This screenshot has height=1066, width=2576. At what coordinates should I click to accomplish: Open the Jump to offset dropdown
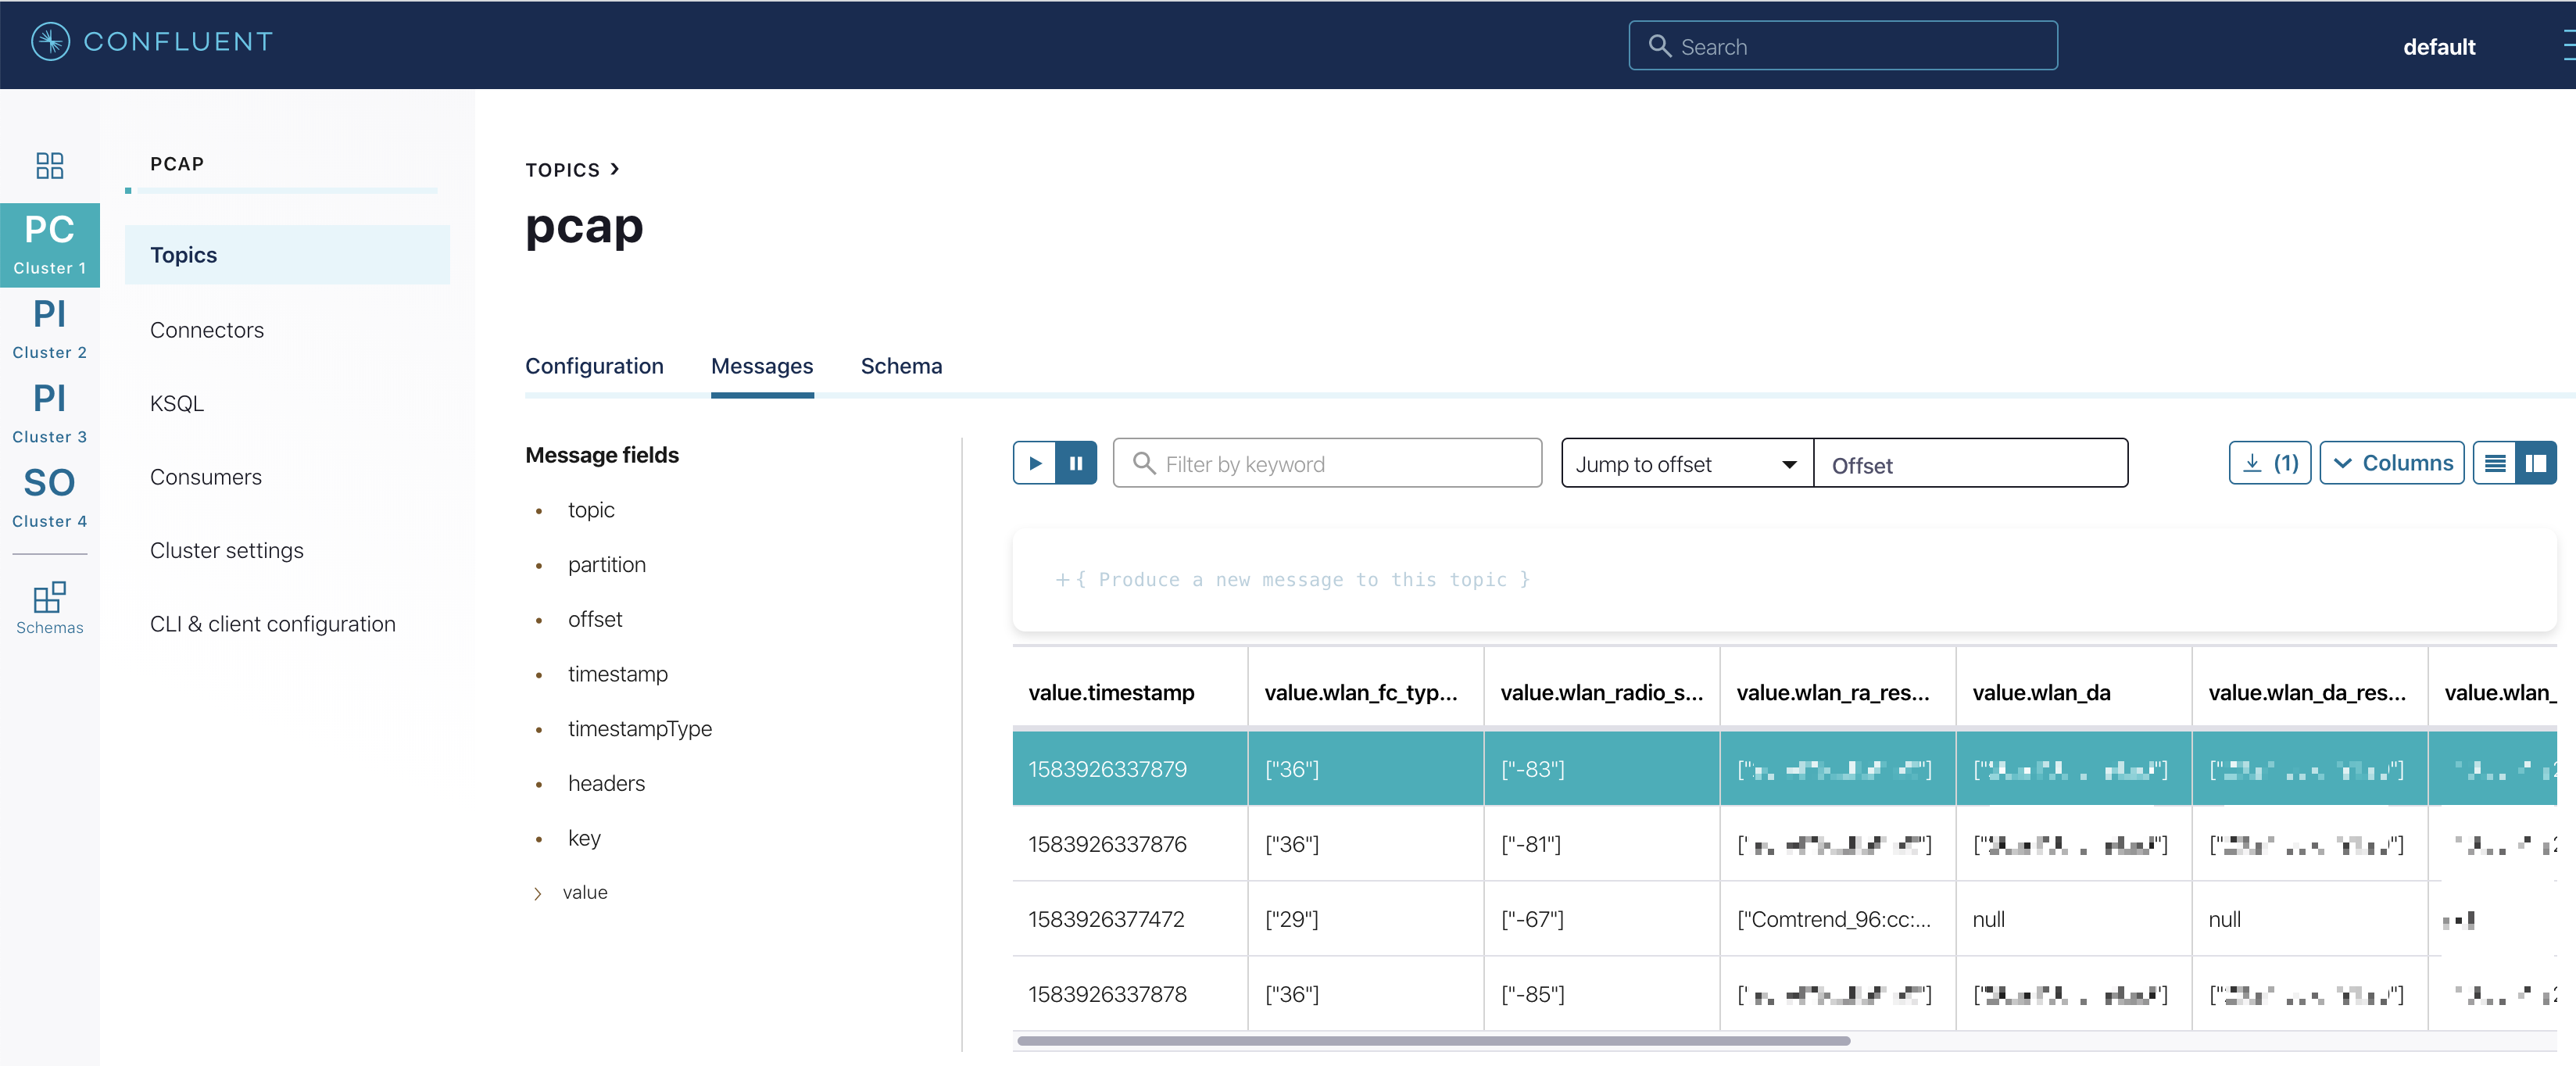(1685, 463)
